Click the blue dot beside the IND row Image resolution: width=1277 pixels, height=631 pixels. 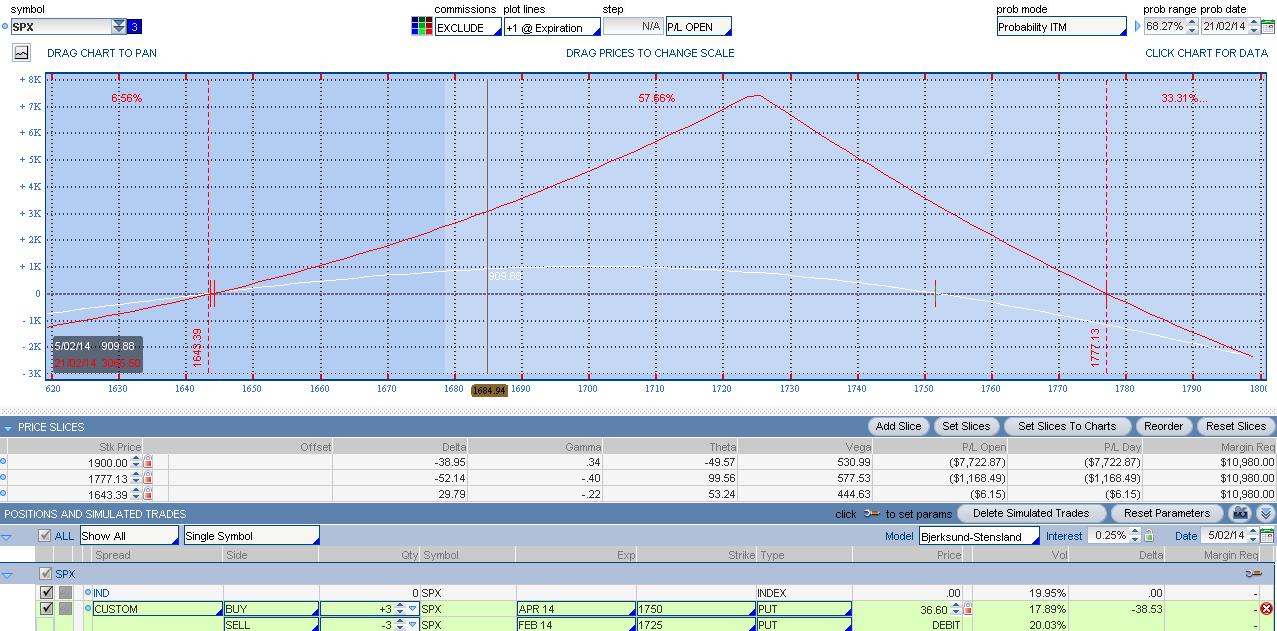(x=88, y=593)
